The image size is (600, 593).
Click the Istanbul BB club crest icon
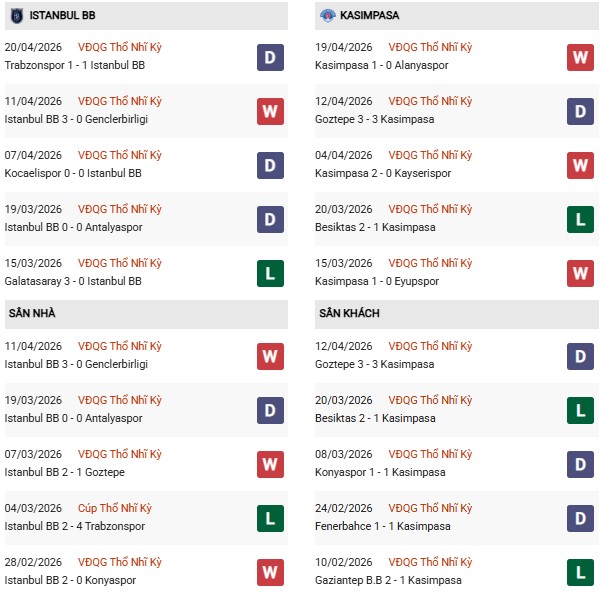(15, 15)
